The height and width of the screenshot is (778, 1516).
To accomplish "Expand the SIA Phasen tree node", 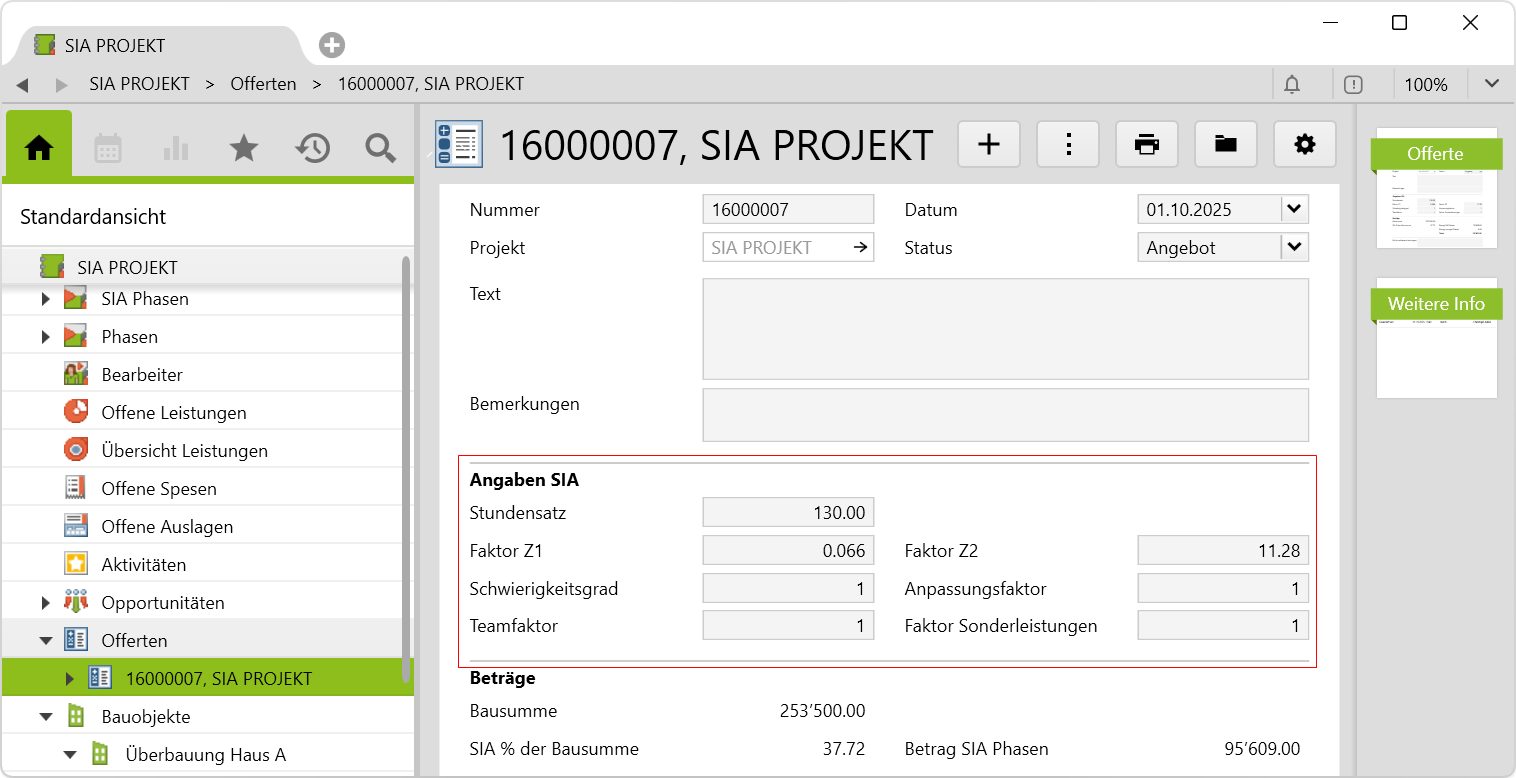I will (45, 299).
